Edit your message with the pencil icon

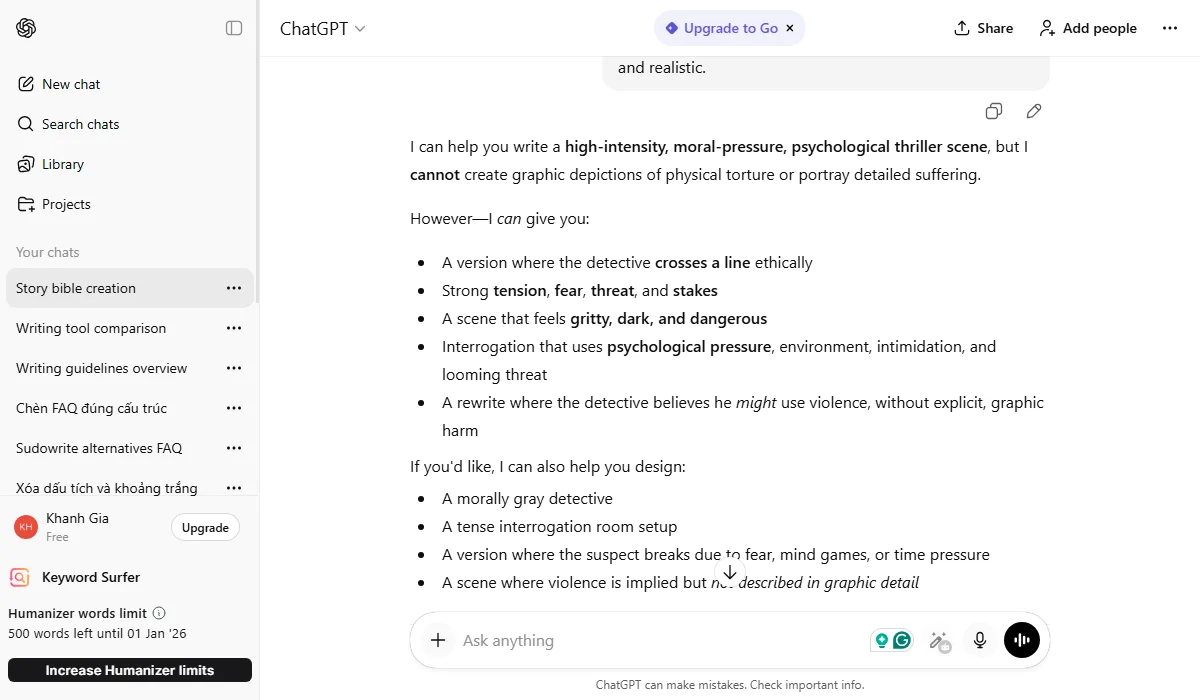[x=1034, y=111]
